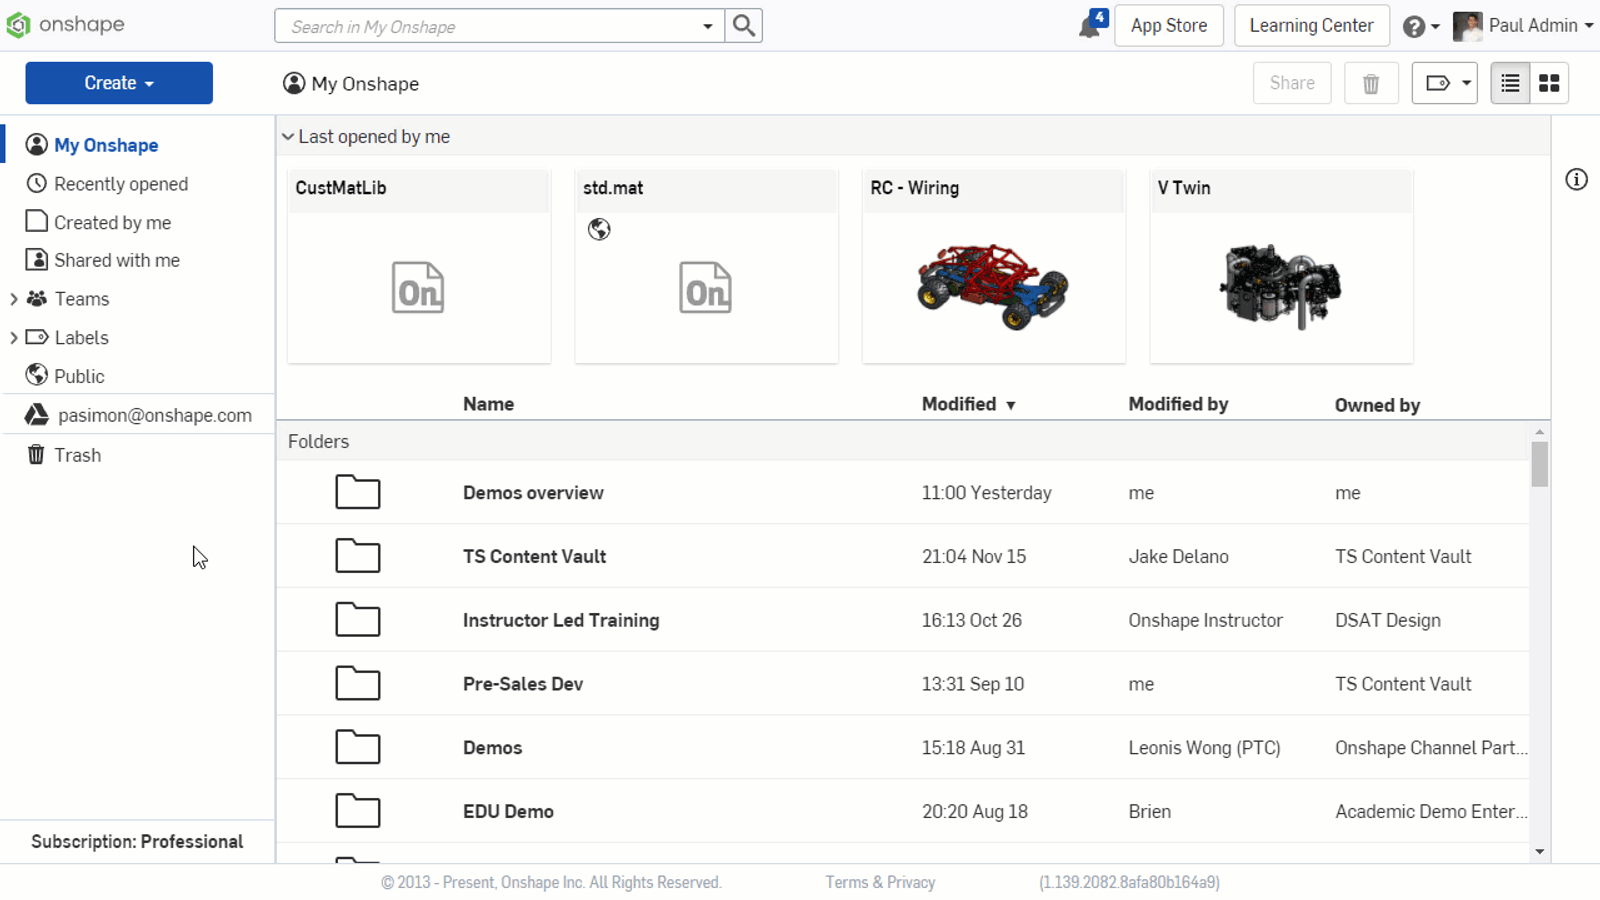
Task: Expand the Labels section in the sidebar
Action: [15, 337]
